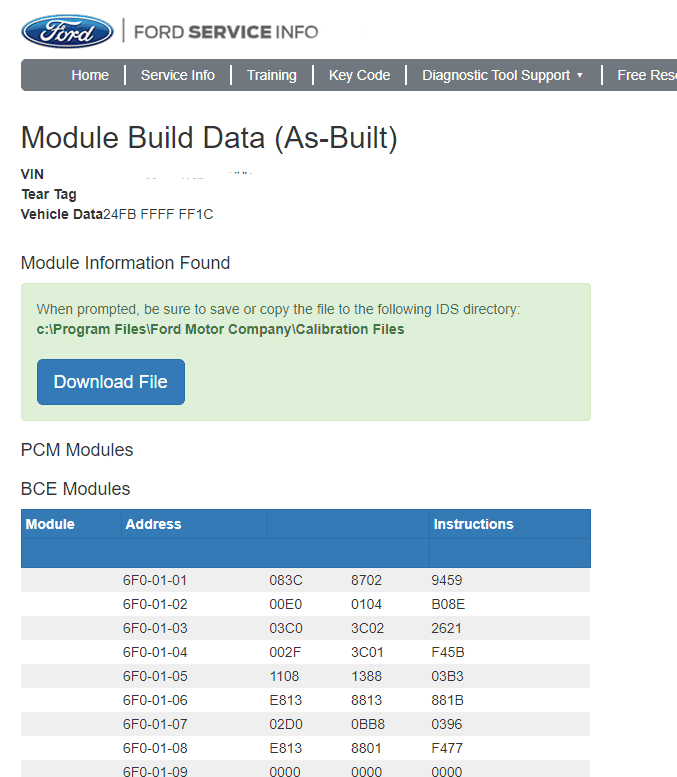
Task: Click value 002F in 6F0-01-04 row
Action: (285, 653)
